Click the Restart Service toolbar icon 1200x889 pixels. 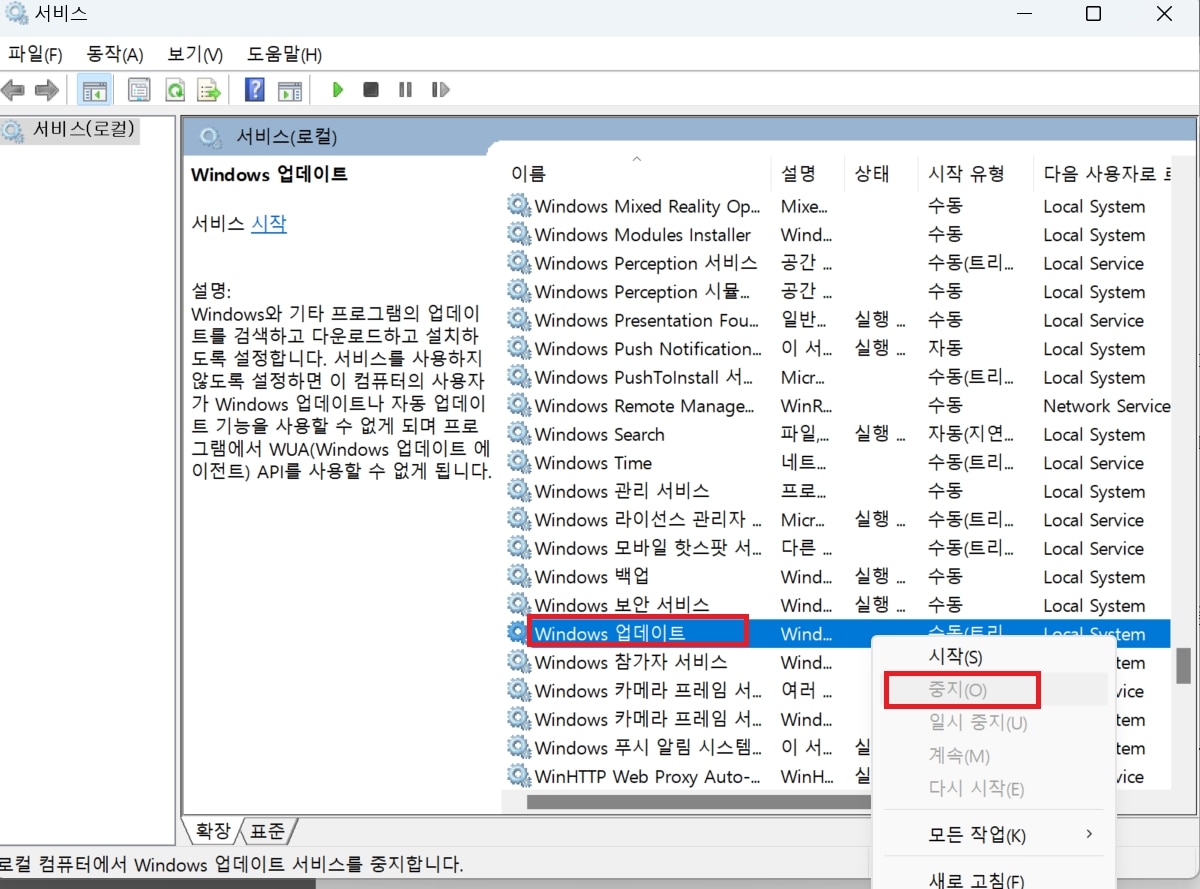[440, 90]
